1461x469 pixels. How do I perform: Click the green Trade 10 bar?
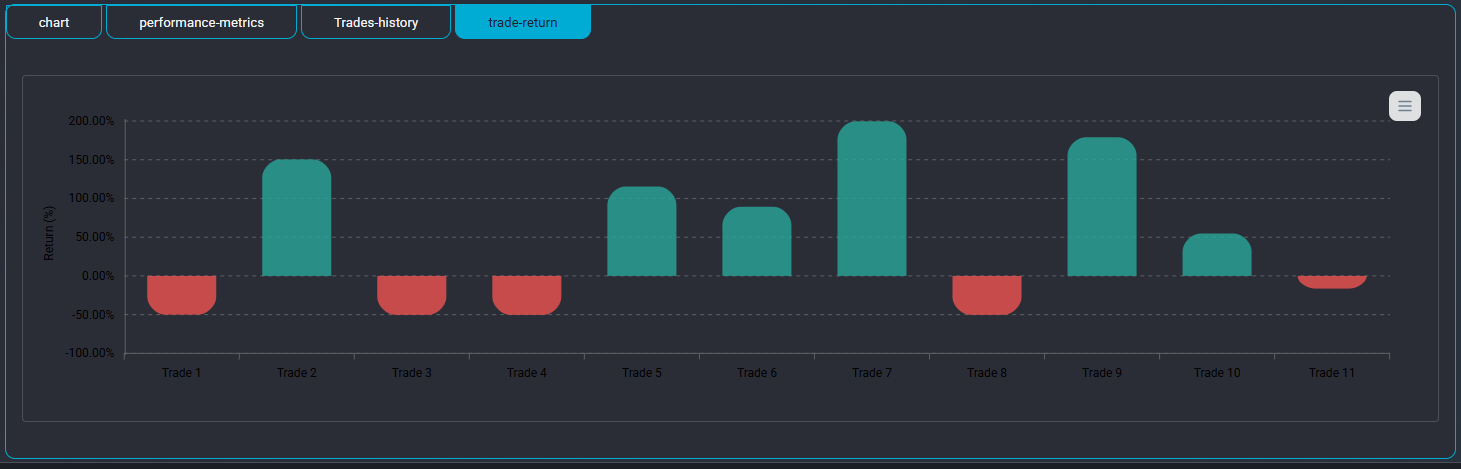tap(1217, 255)
